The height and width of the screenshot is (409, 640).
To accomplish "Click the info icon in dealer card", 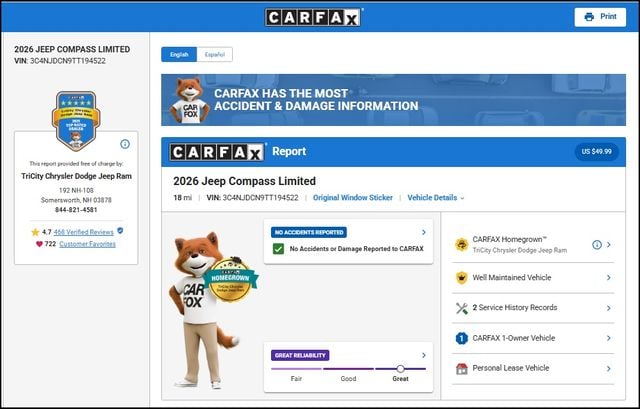I will click(125, 144).
